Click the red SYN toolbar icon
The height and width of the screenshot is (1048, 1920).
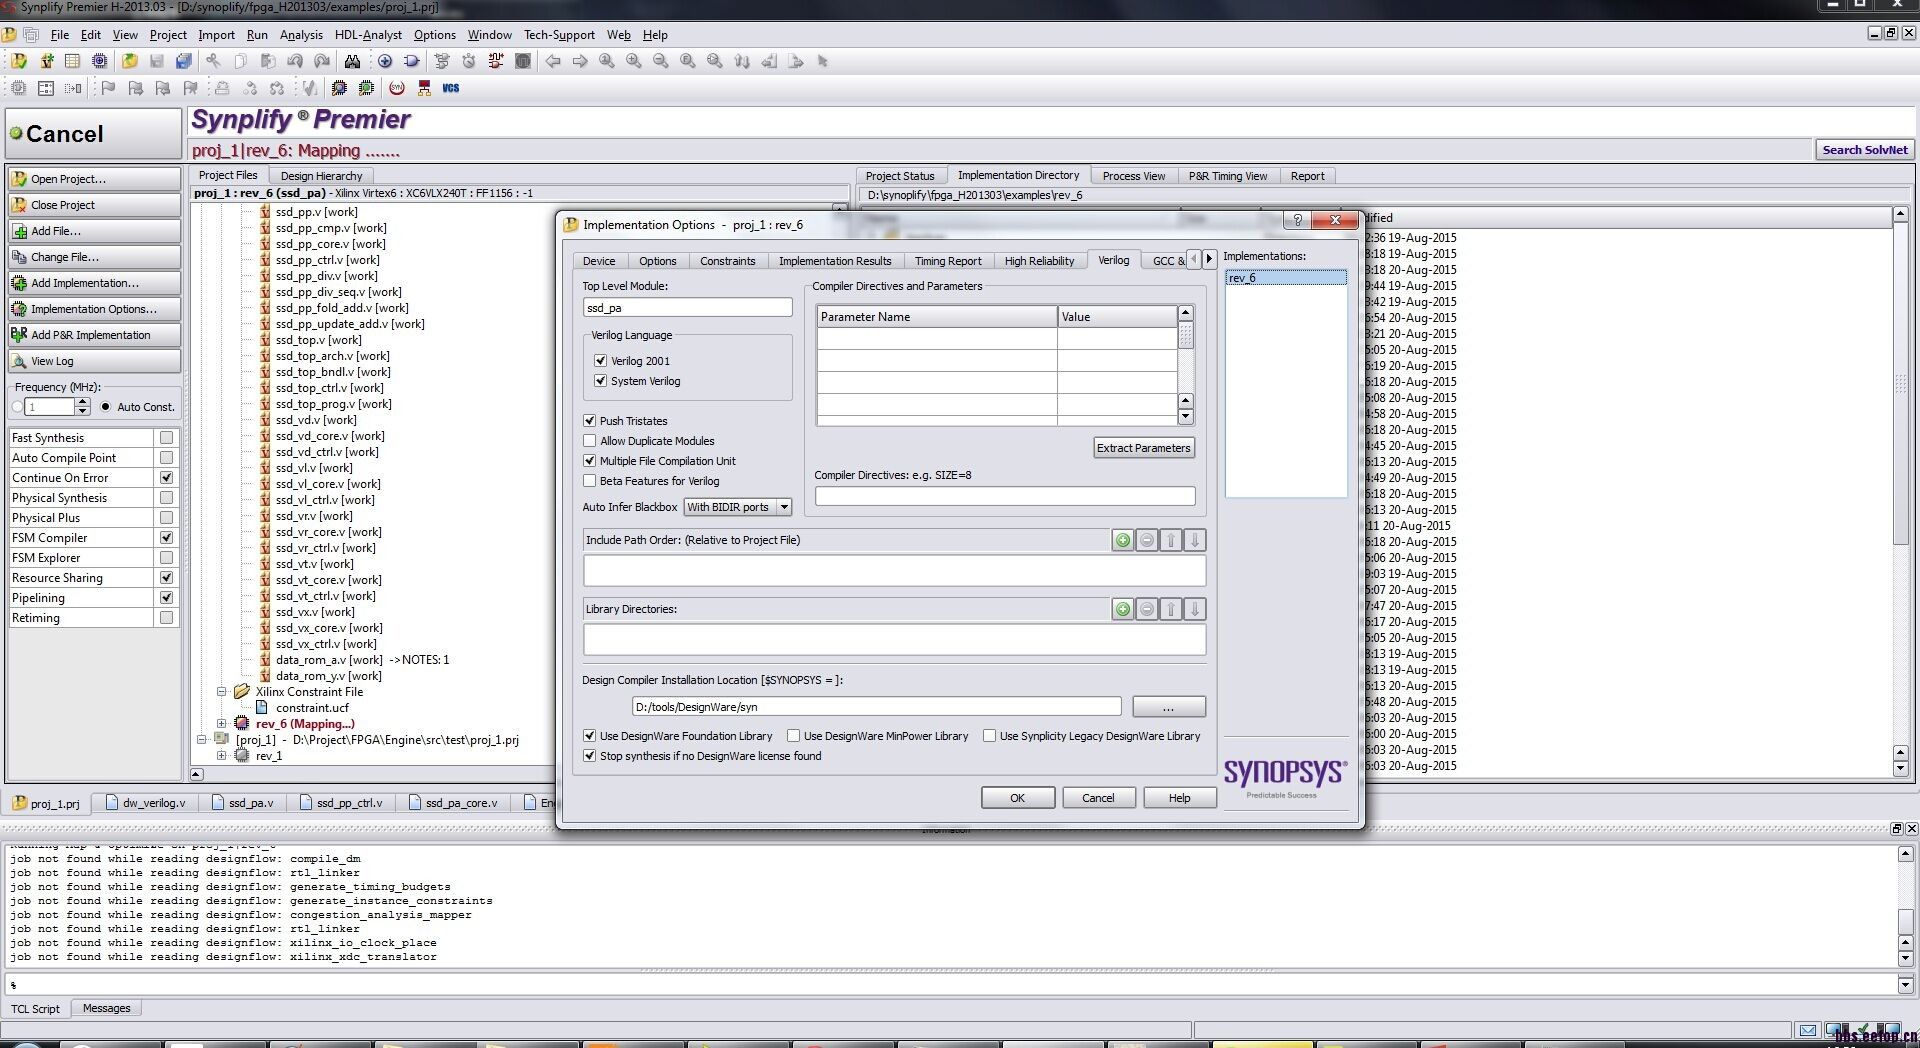click(x=397, y=88)
